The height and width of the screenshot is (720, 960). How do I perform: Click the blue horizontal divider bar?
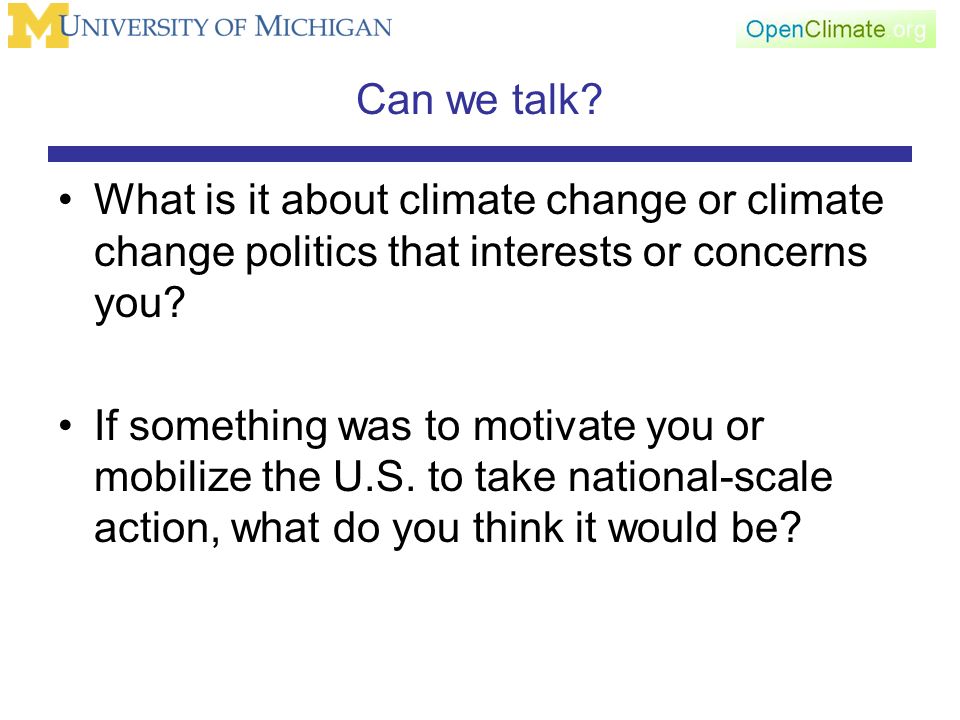[480, 154]
